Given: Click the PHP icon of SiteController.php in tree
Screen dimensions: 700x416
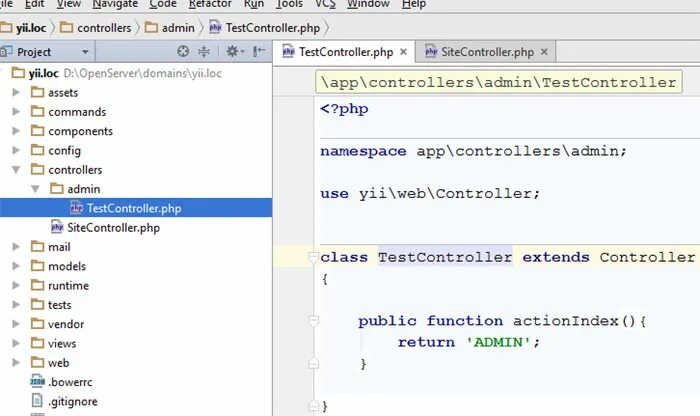Looking at the screenshot, I should tap(57, 227).
